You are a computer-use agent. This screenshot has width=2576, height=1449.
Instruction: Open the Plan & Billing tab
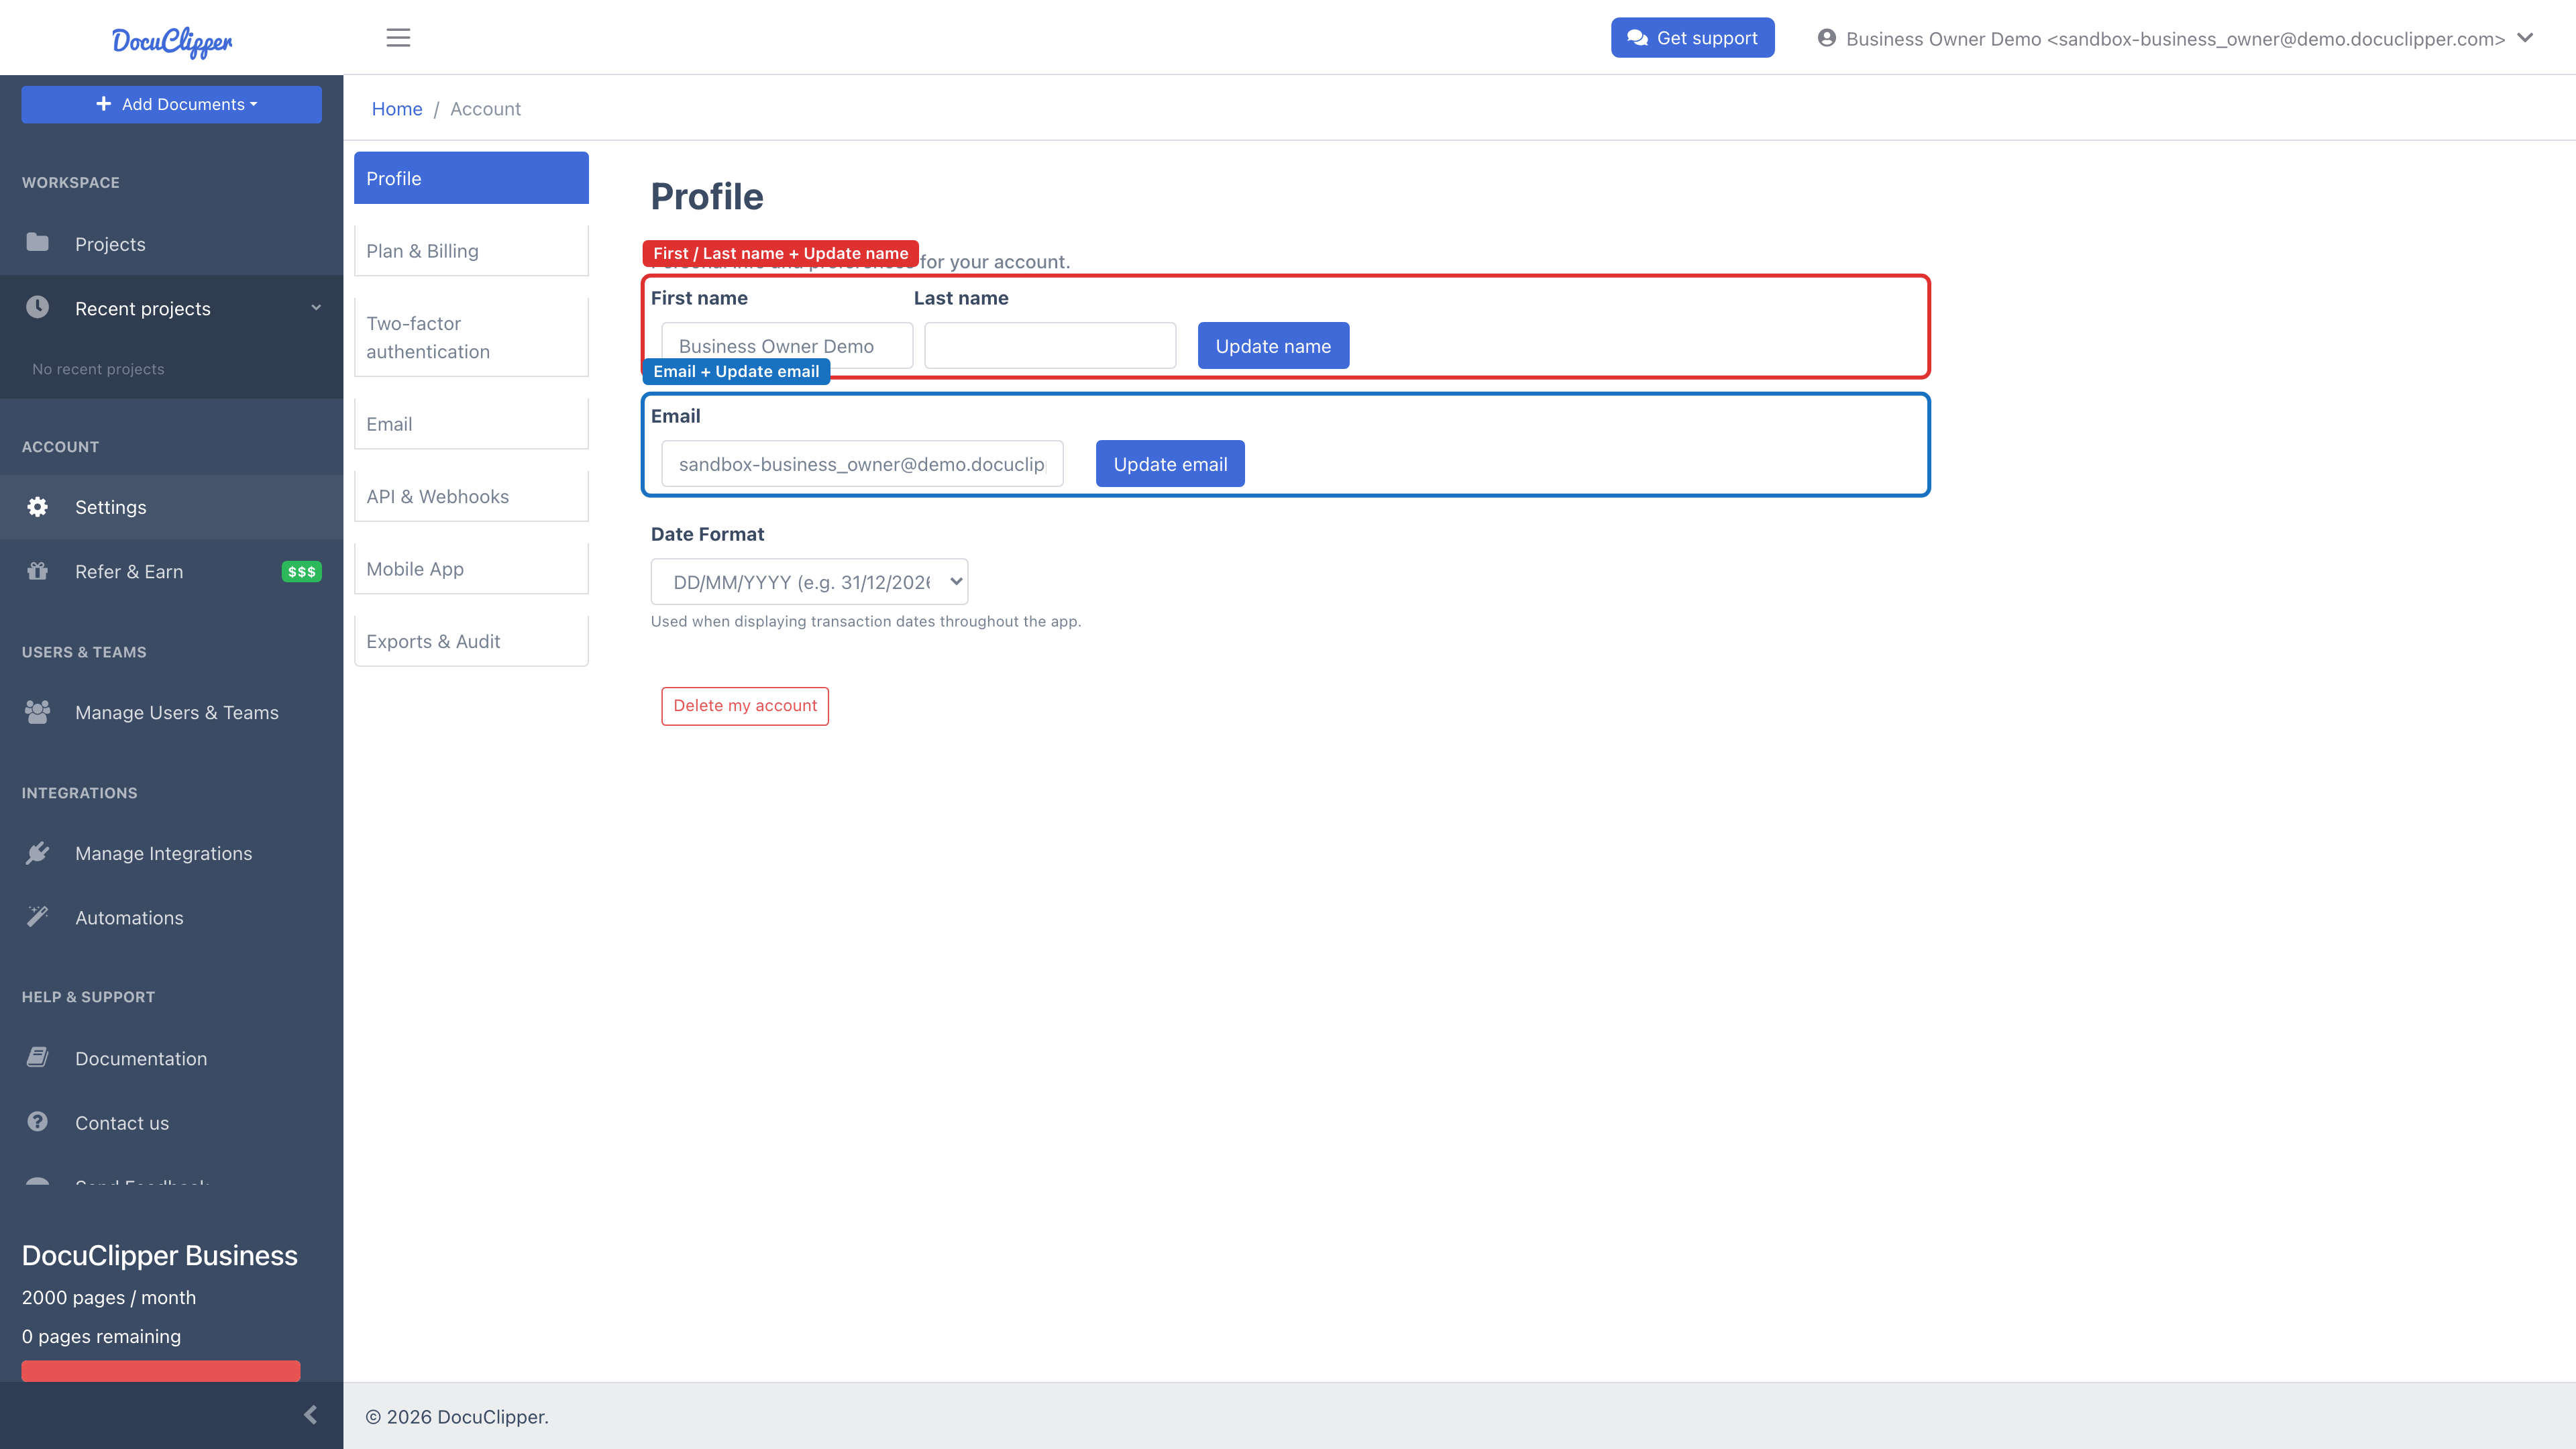(x=471, y=251)
